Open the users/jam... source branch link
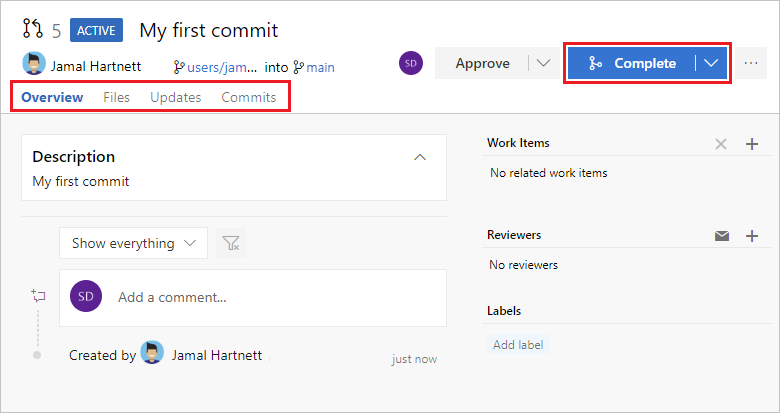The height and width of the screenshot is (413, 780). [215, 67]
